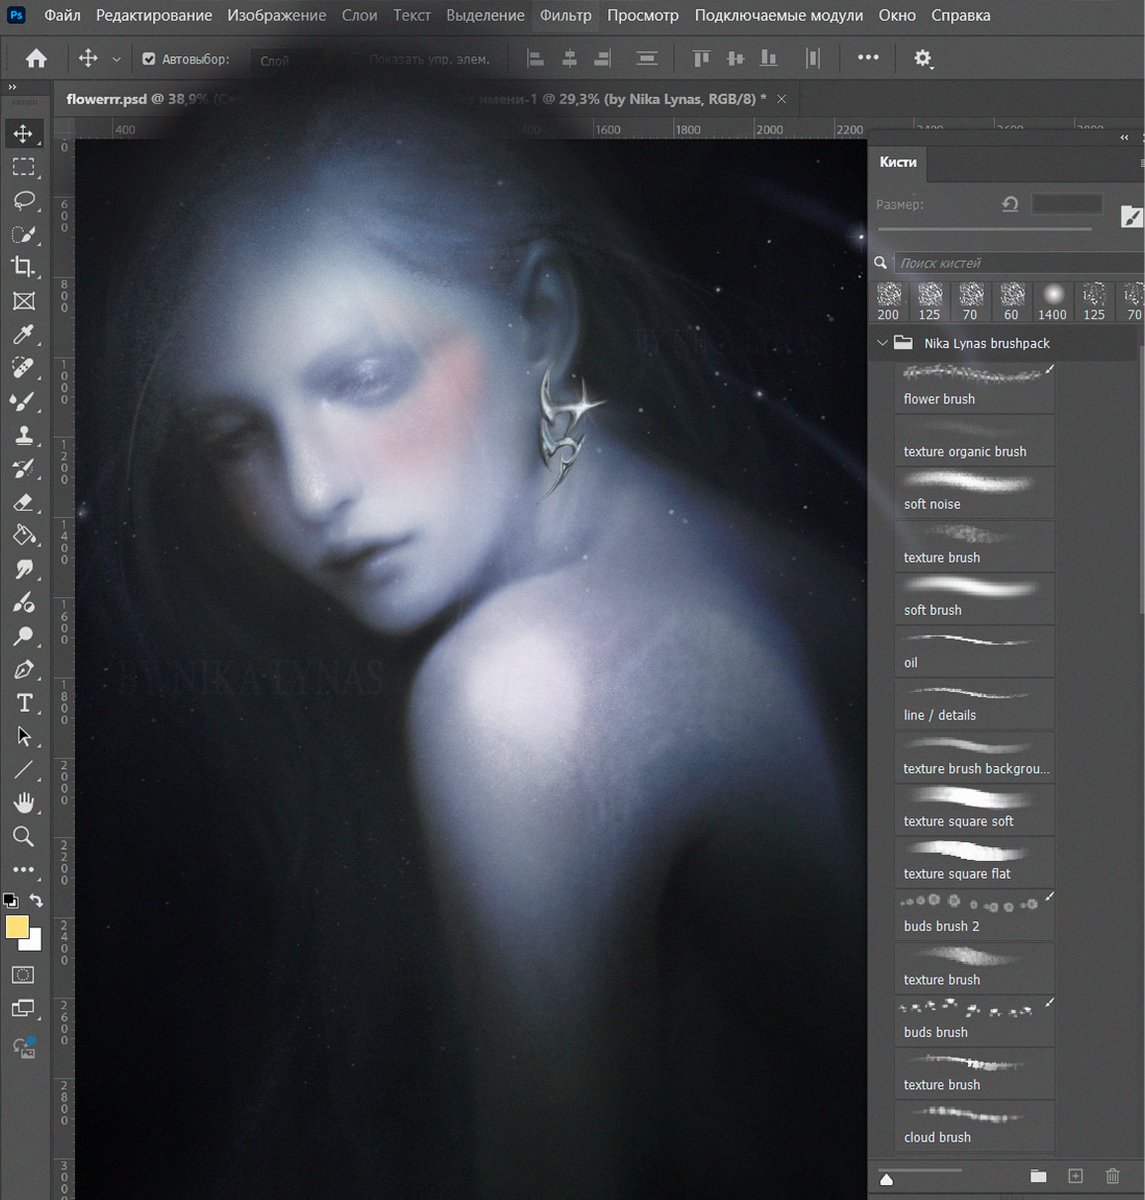Create a new brush group folder

(1038, 1176)
